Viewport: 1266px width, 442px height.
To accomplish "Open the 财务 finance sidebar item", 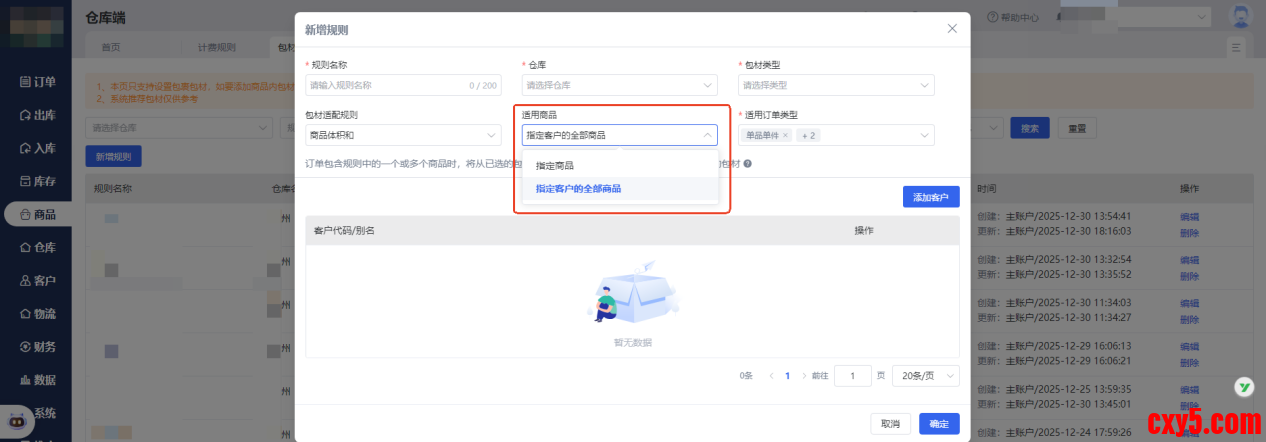I will 37,347.
